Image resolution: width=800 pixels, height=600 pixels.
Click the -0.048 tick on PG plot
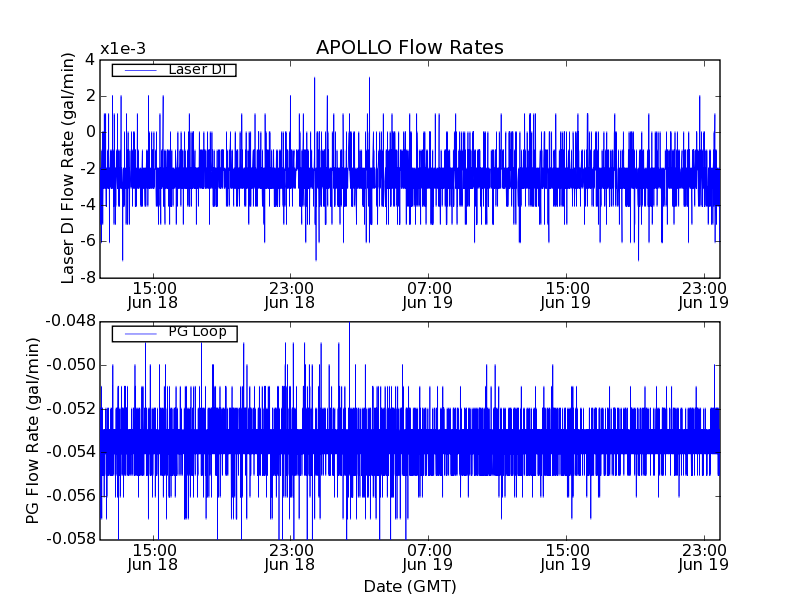[x=70, y=321]
